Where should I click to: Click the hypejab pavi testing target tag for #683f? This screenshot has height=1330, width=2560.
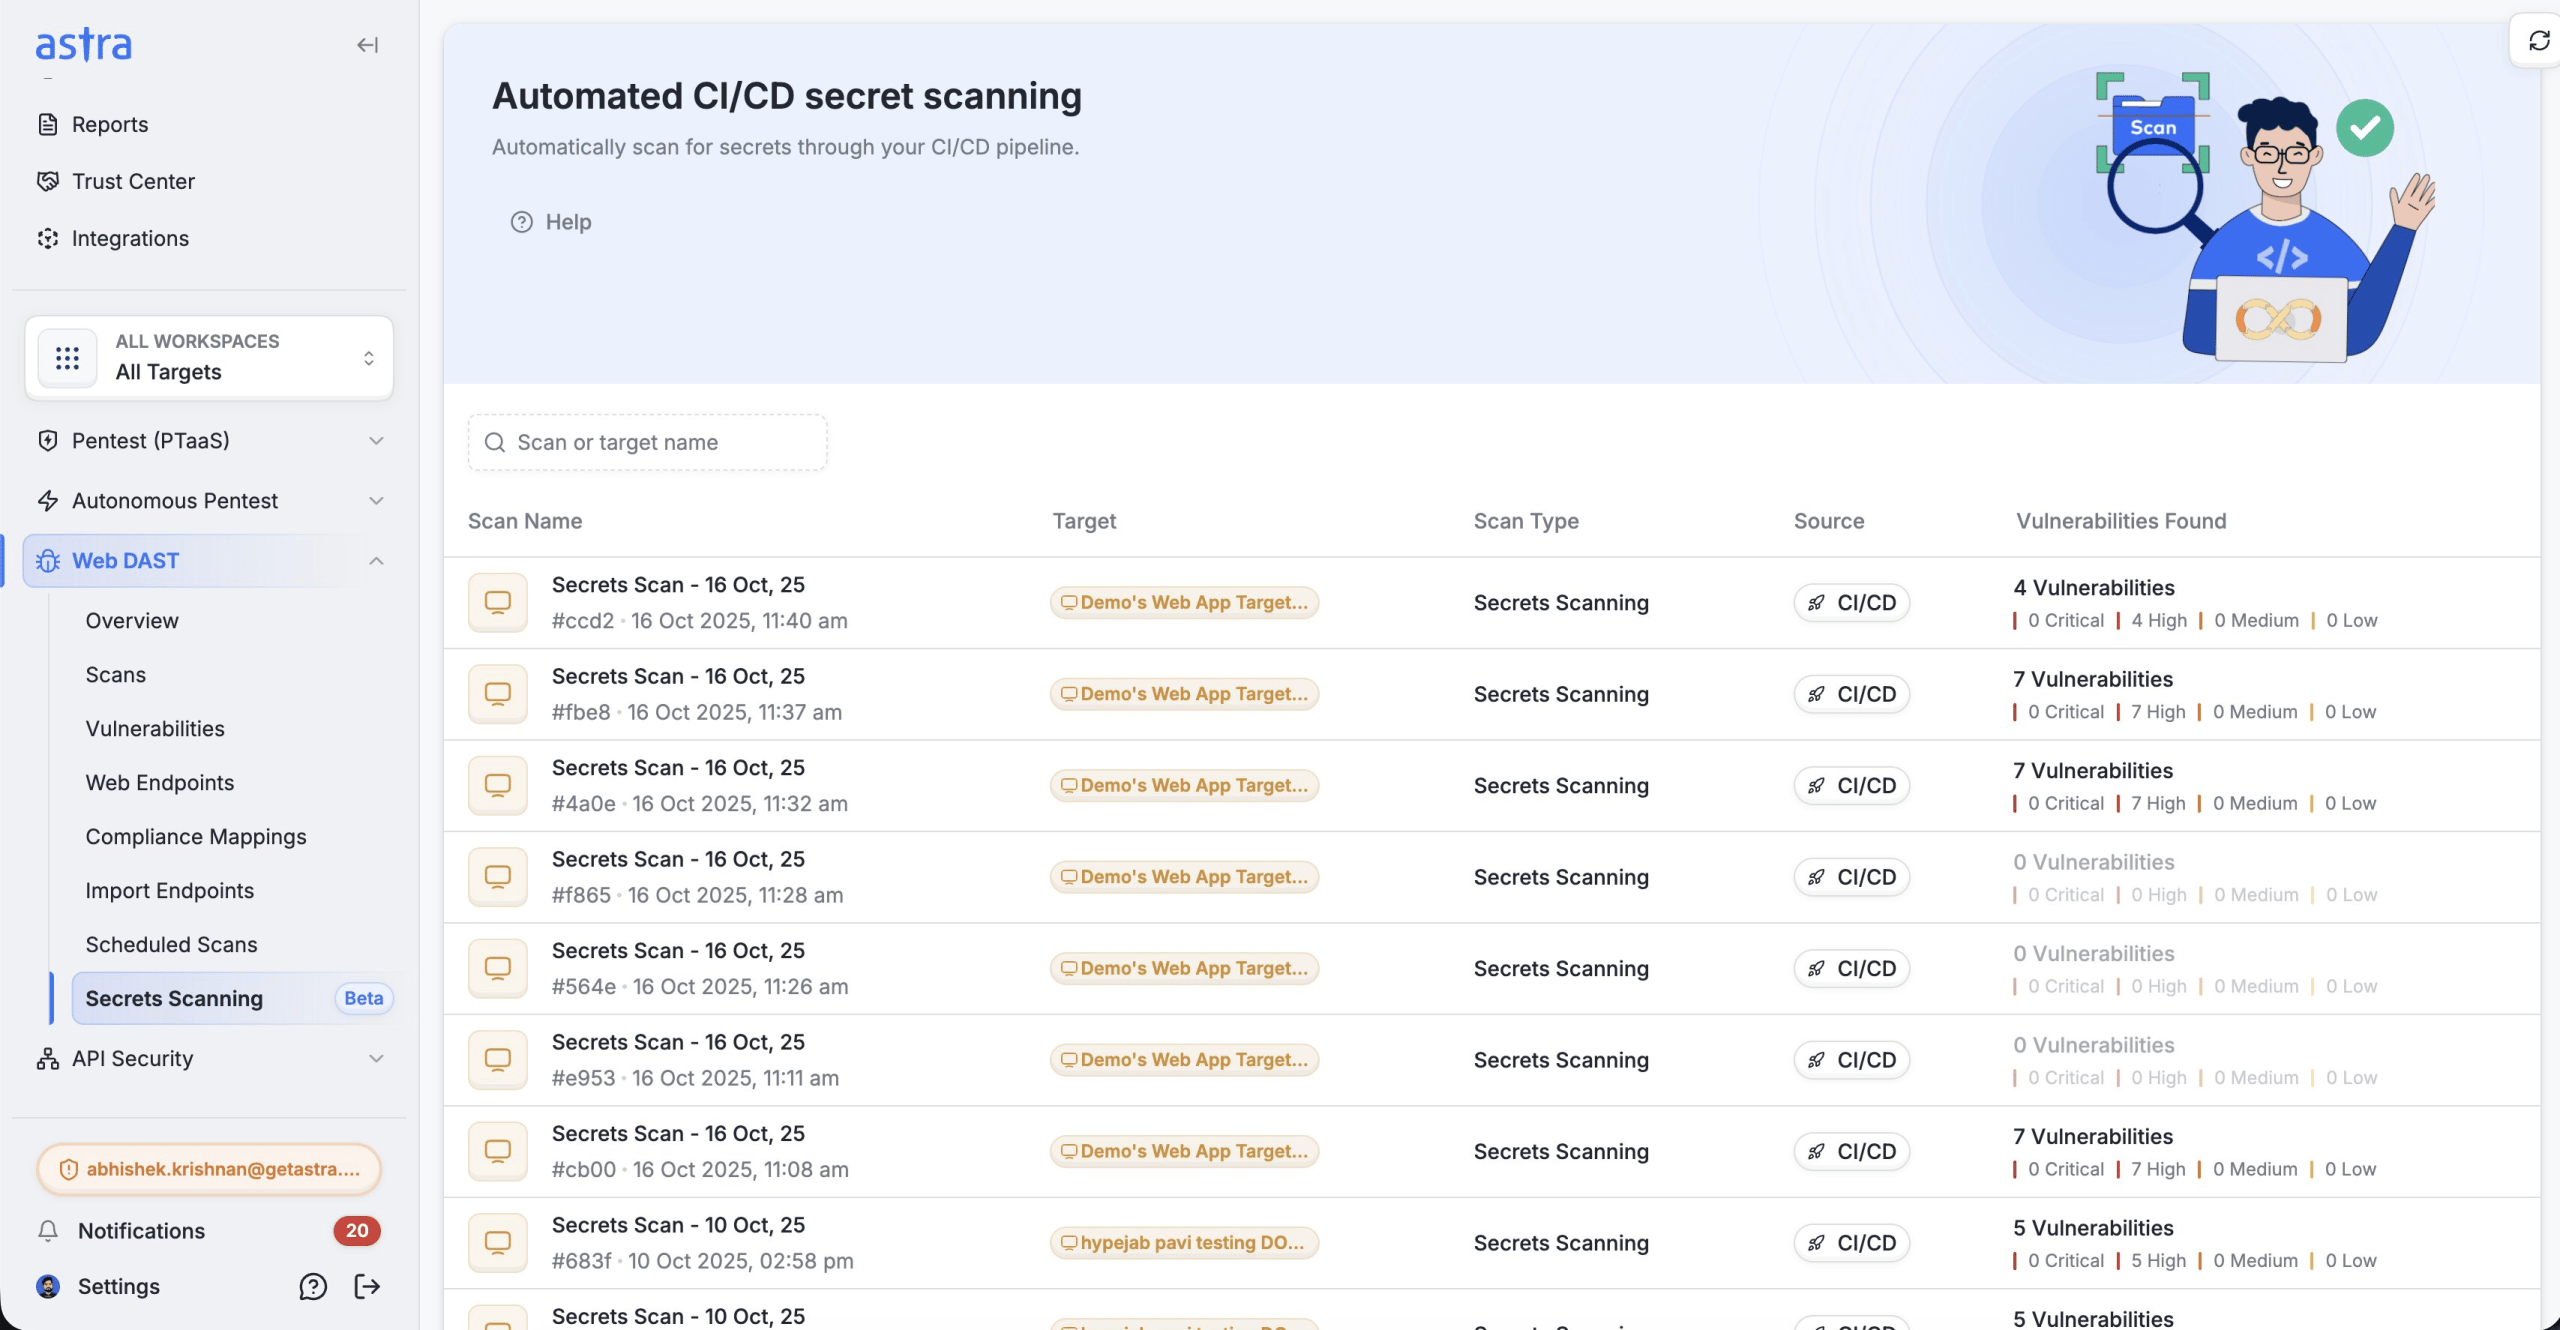[x=1184, y=1243]
